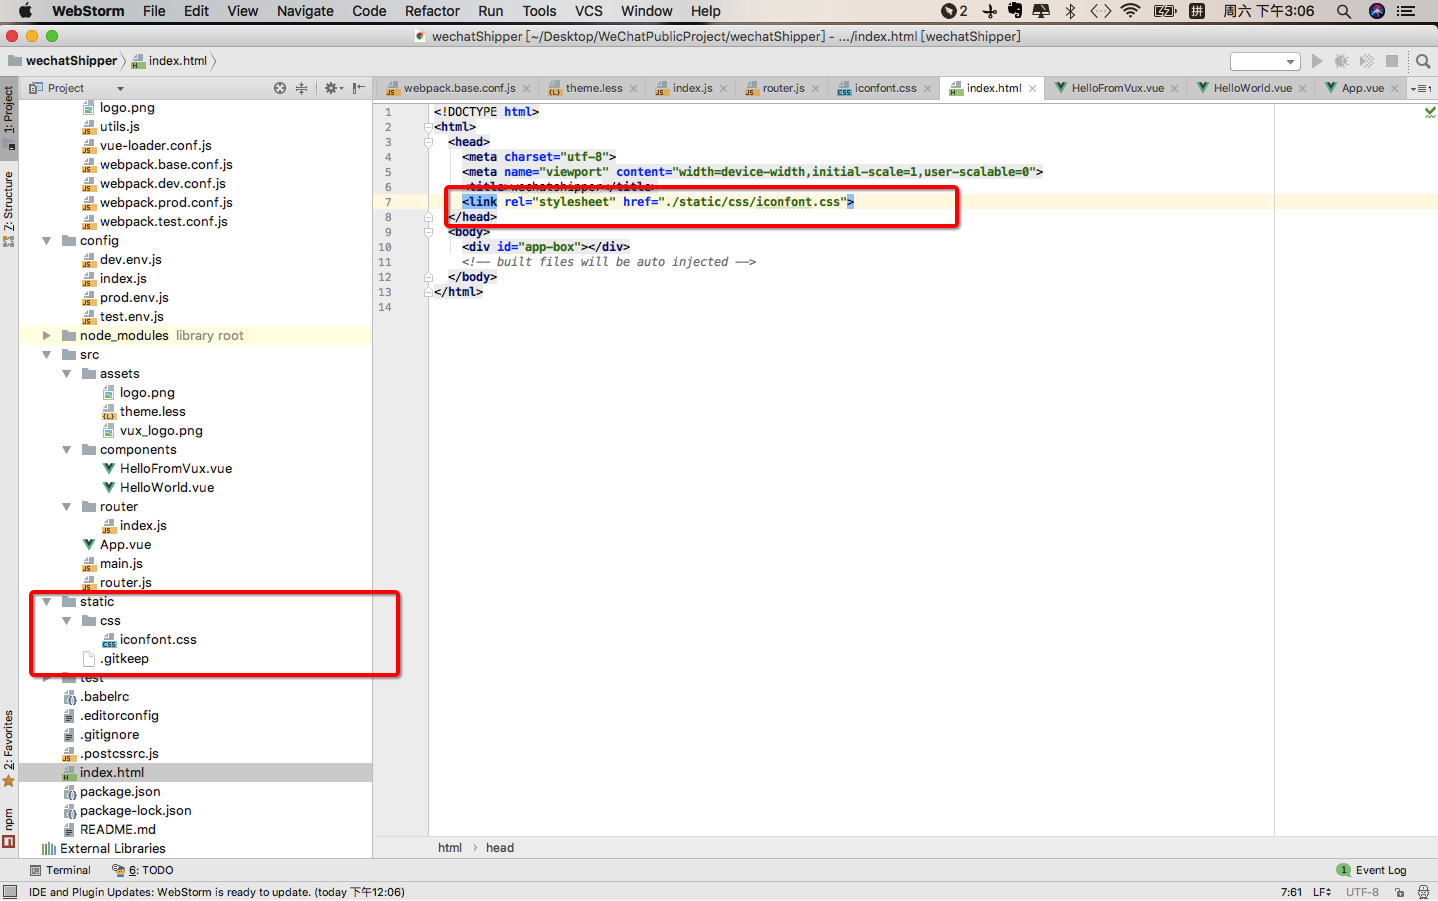Hide the Project tool window

click(359, 88)
